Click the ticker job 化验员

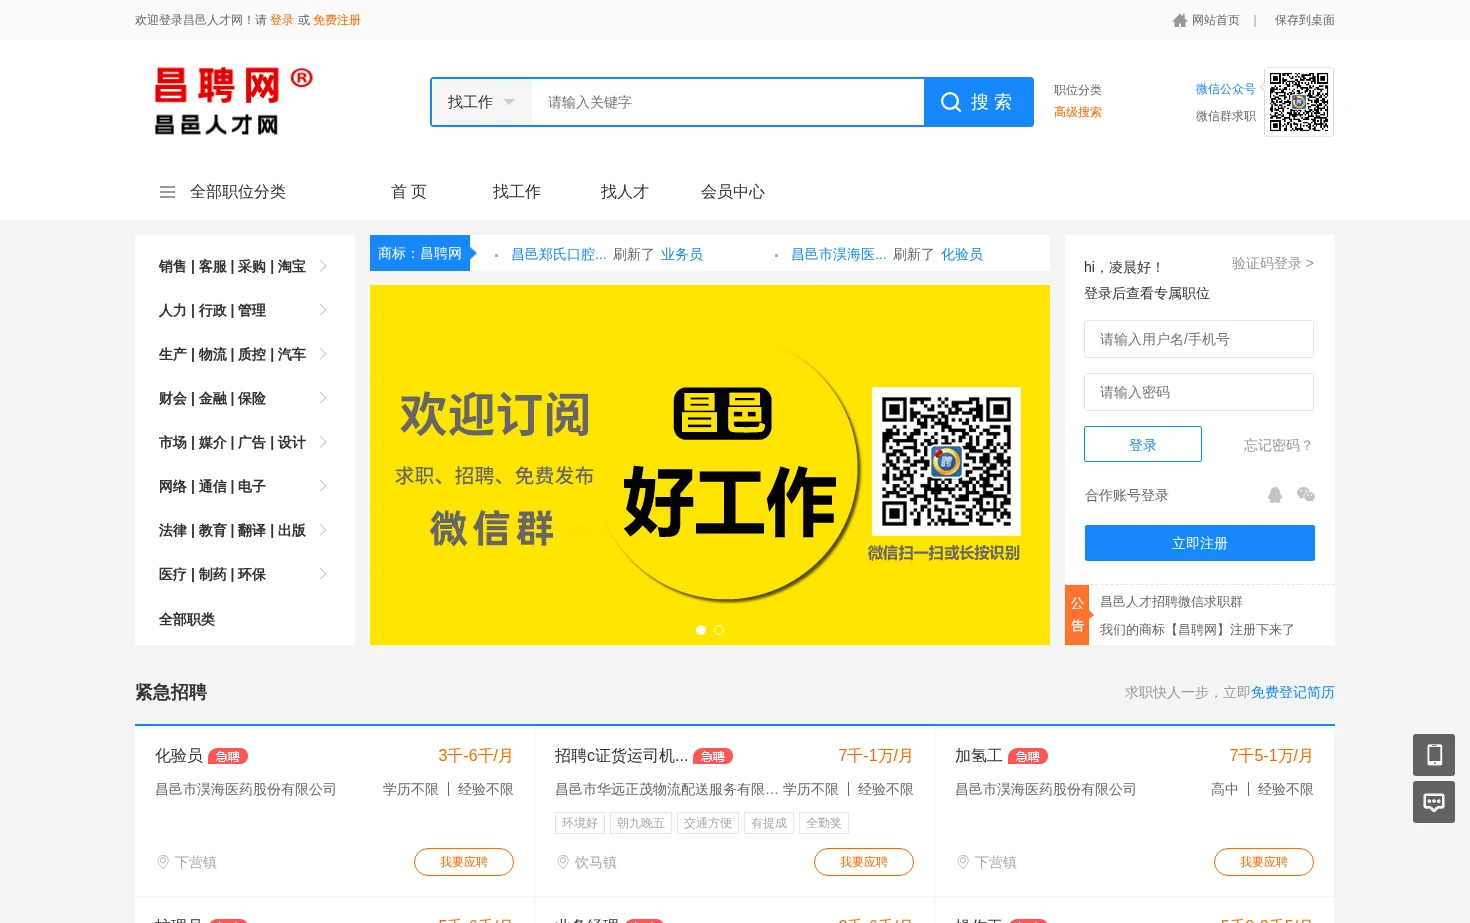click(962, 254)
